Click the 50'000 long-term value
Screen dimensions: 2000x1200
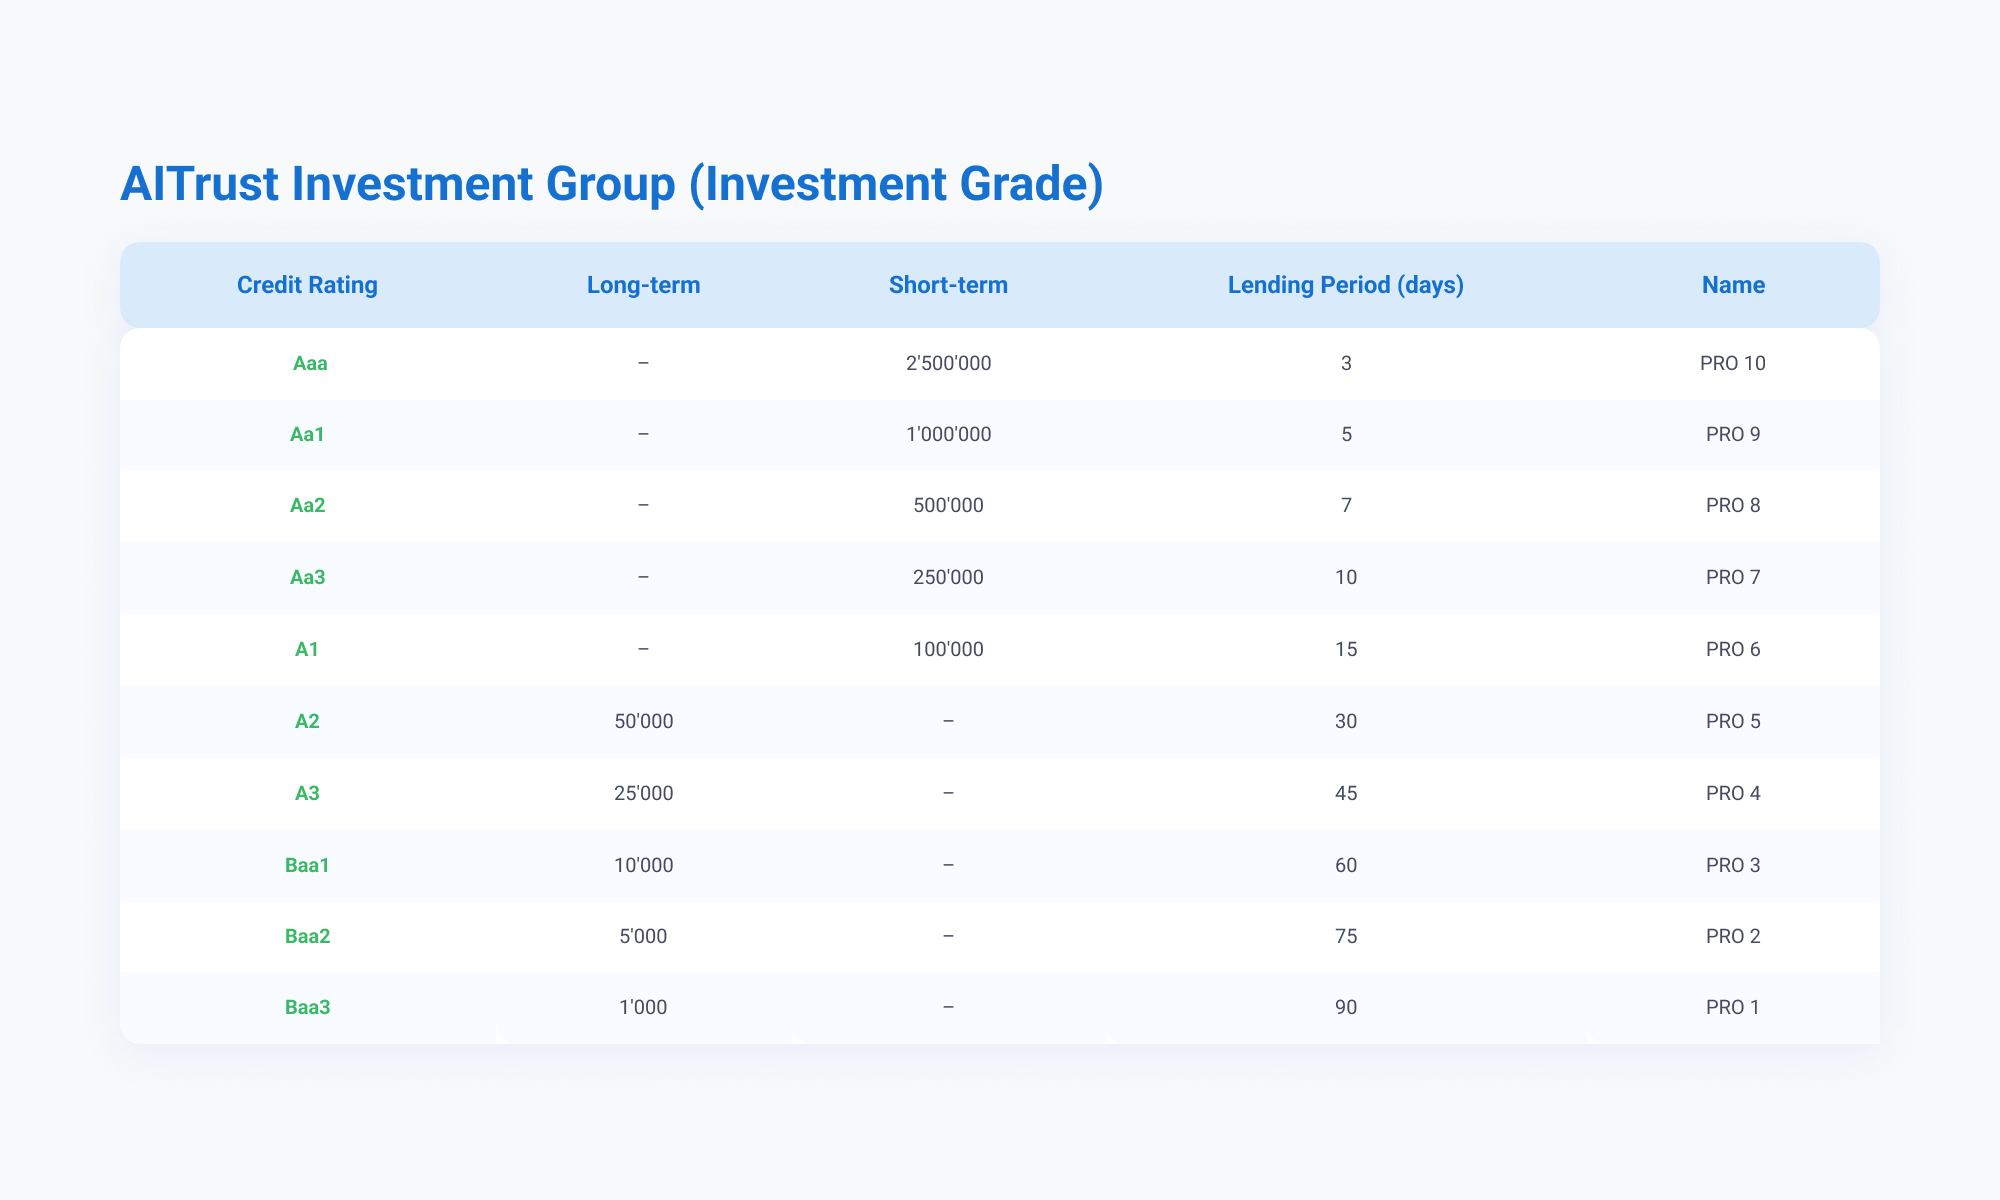coord(644,721)
